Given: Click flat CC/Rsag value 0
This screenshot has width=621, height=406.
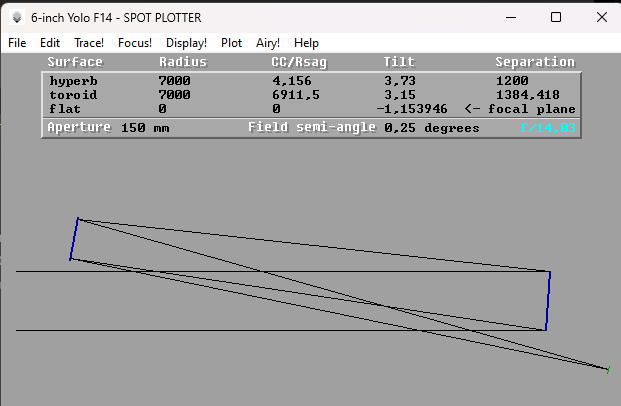Looking at the screenshot, I should pos(276,109).
